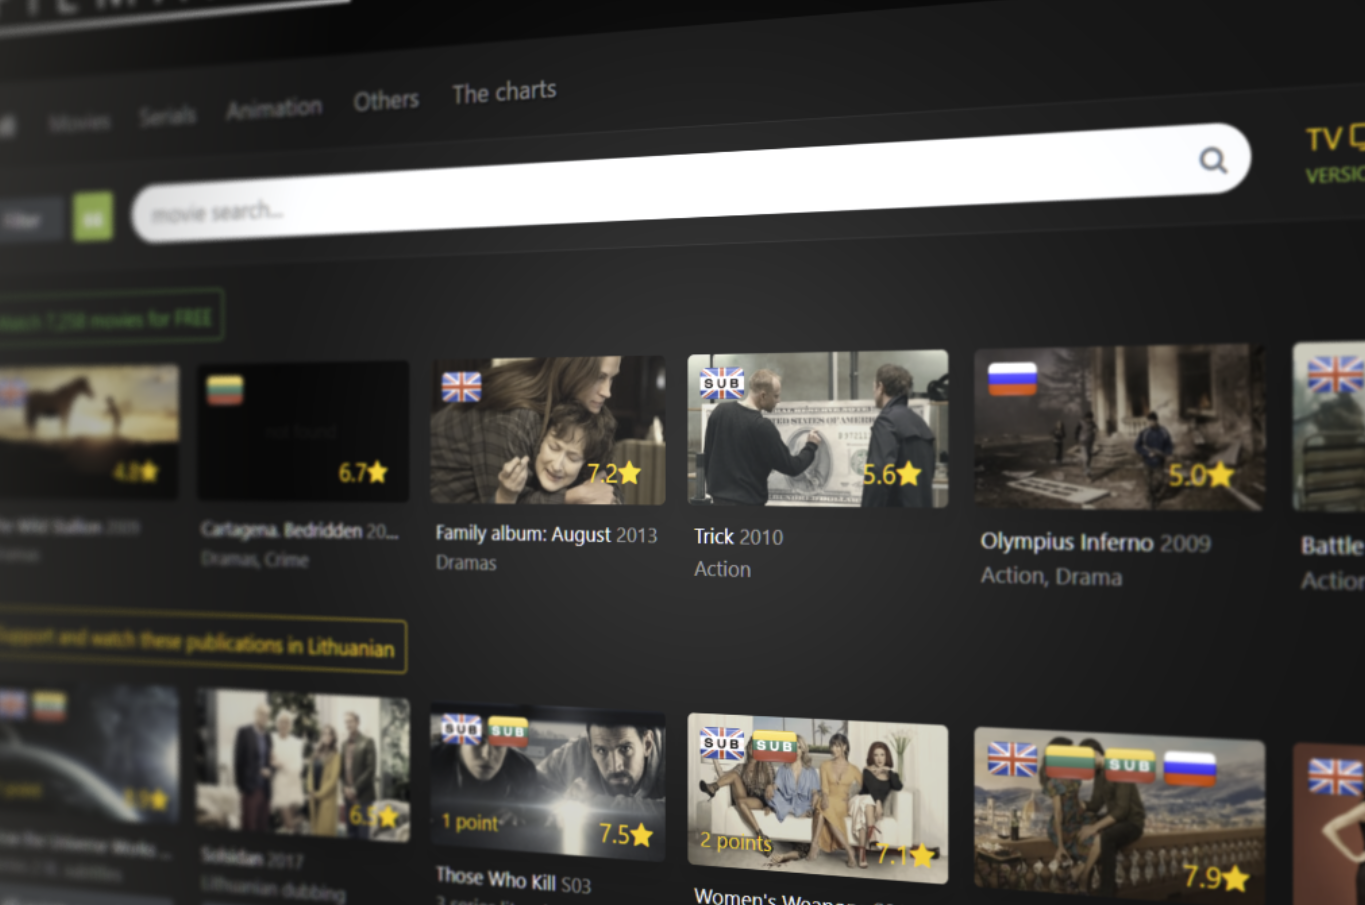Expand the Filter options
Viewport: 1365px width, 905px height.
coord(25,220)
